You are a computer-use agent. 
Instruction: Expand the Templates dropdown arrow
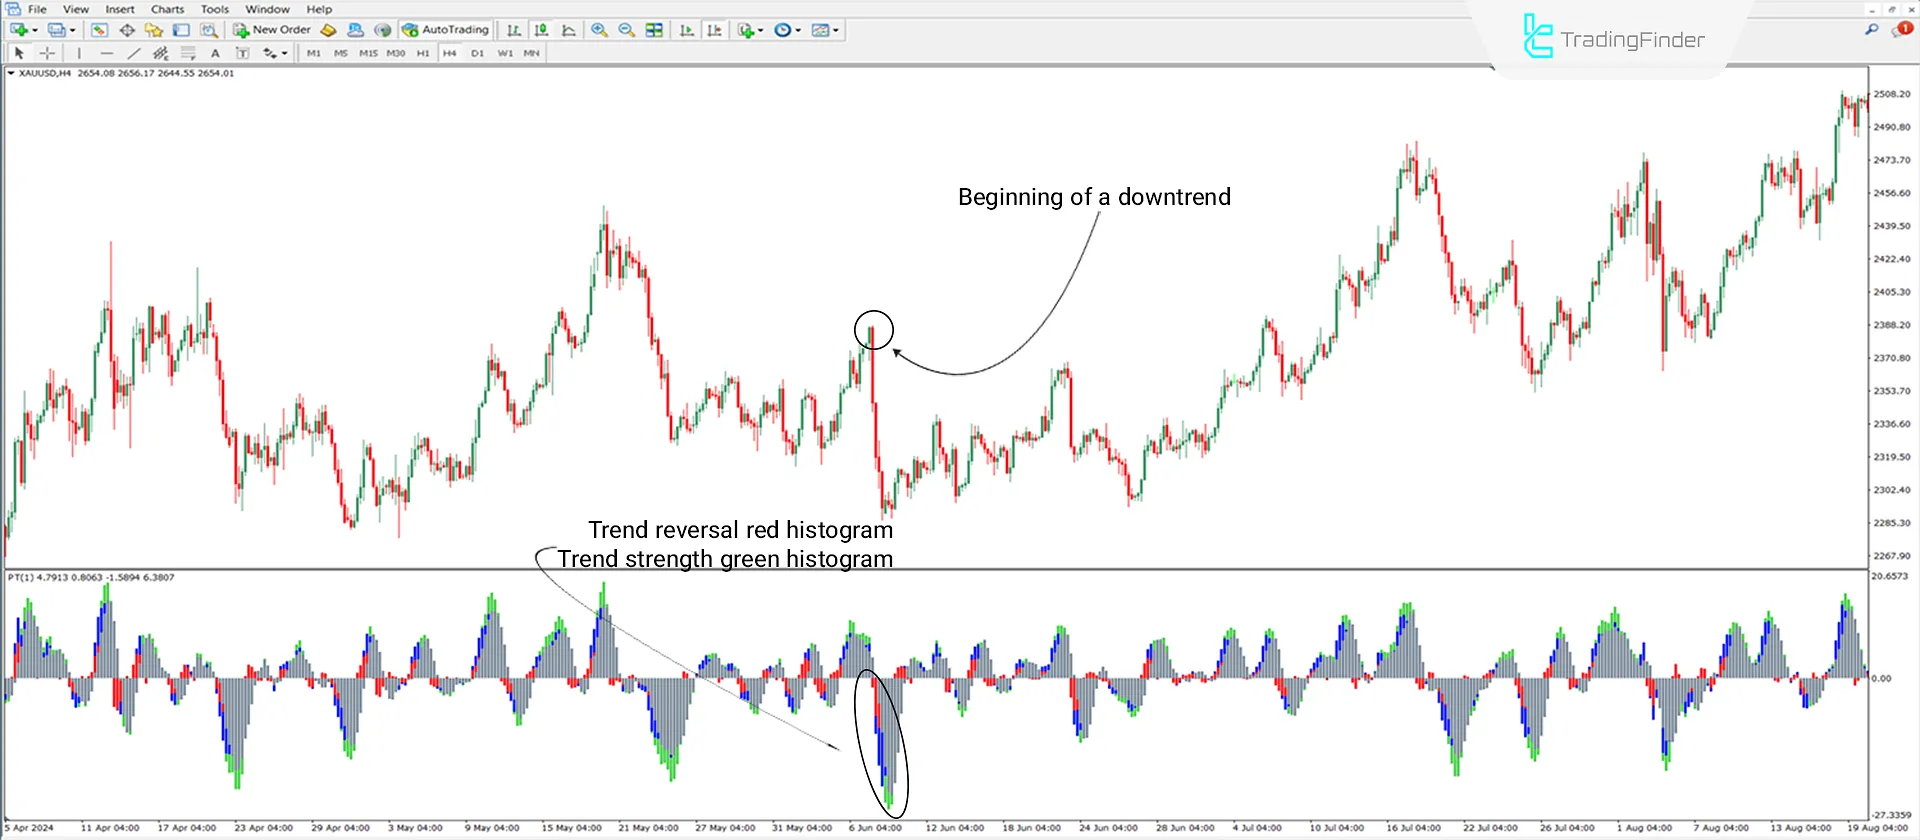point(836,30)
